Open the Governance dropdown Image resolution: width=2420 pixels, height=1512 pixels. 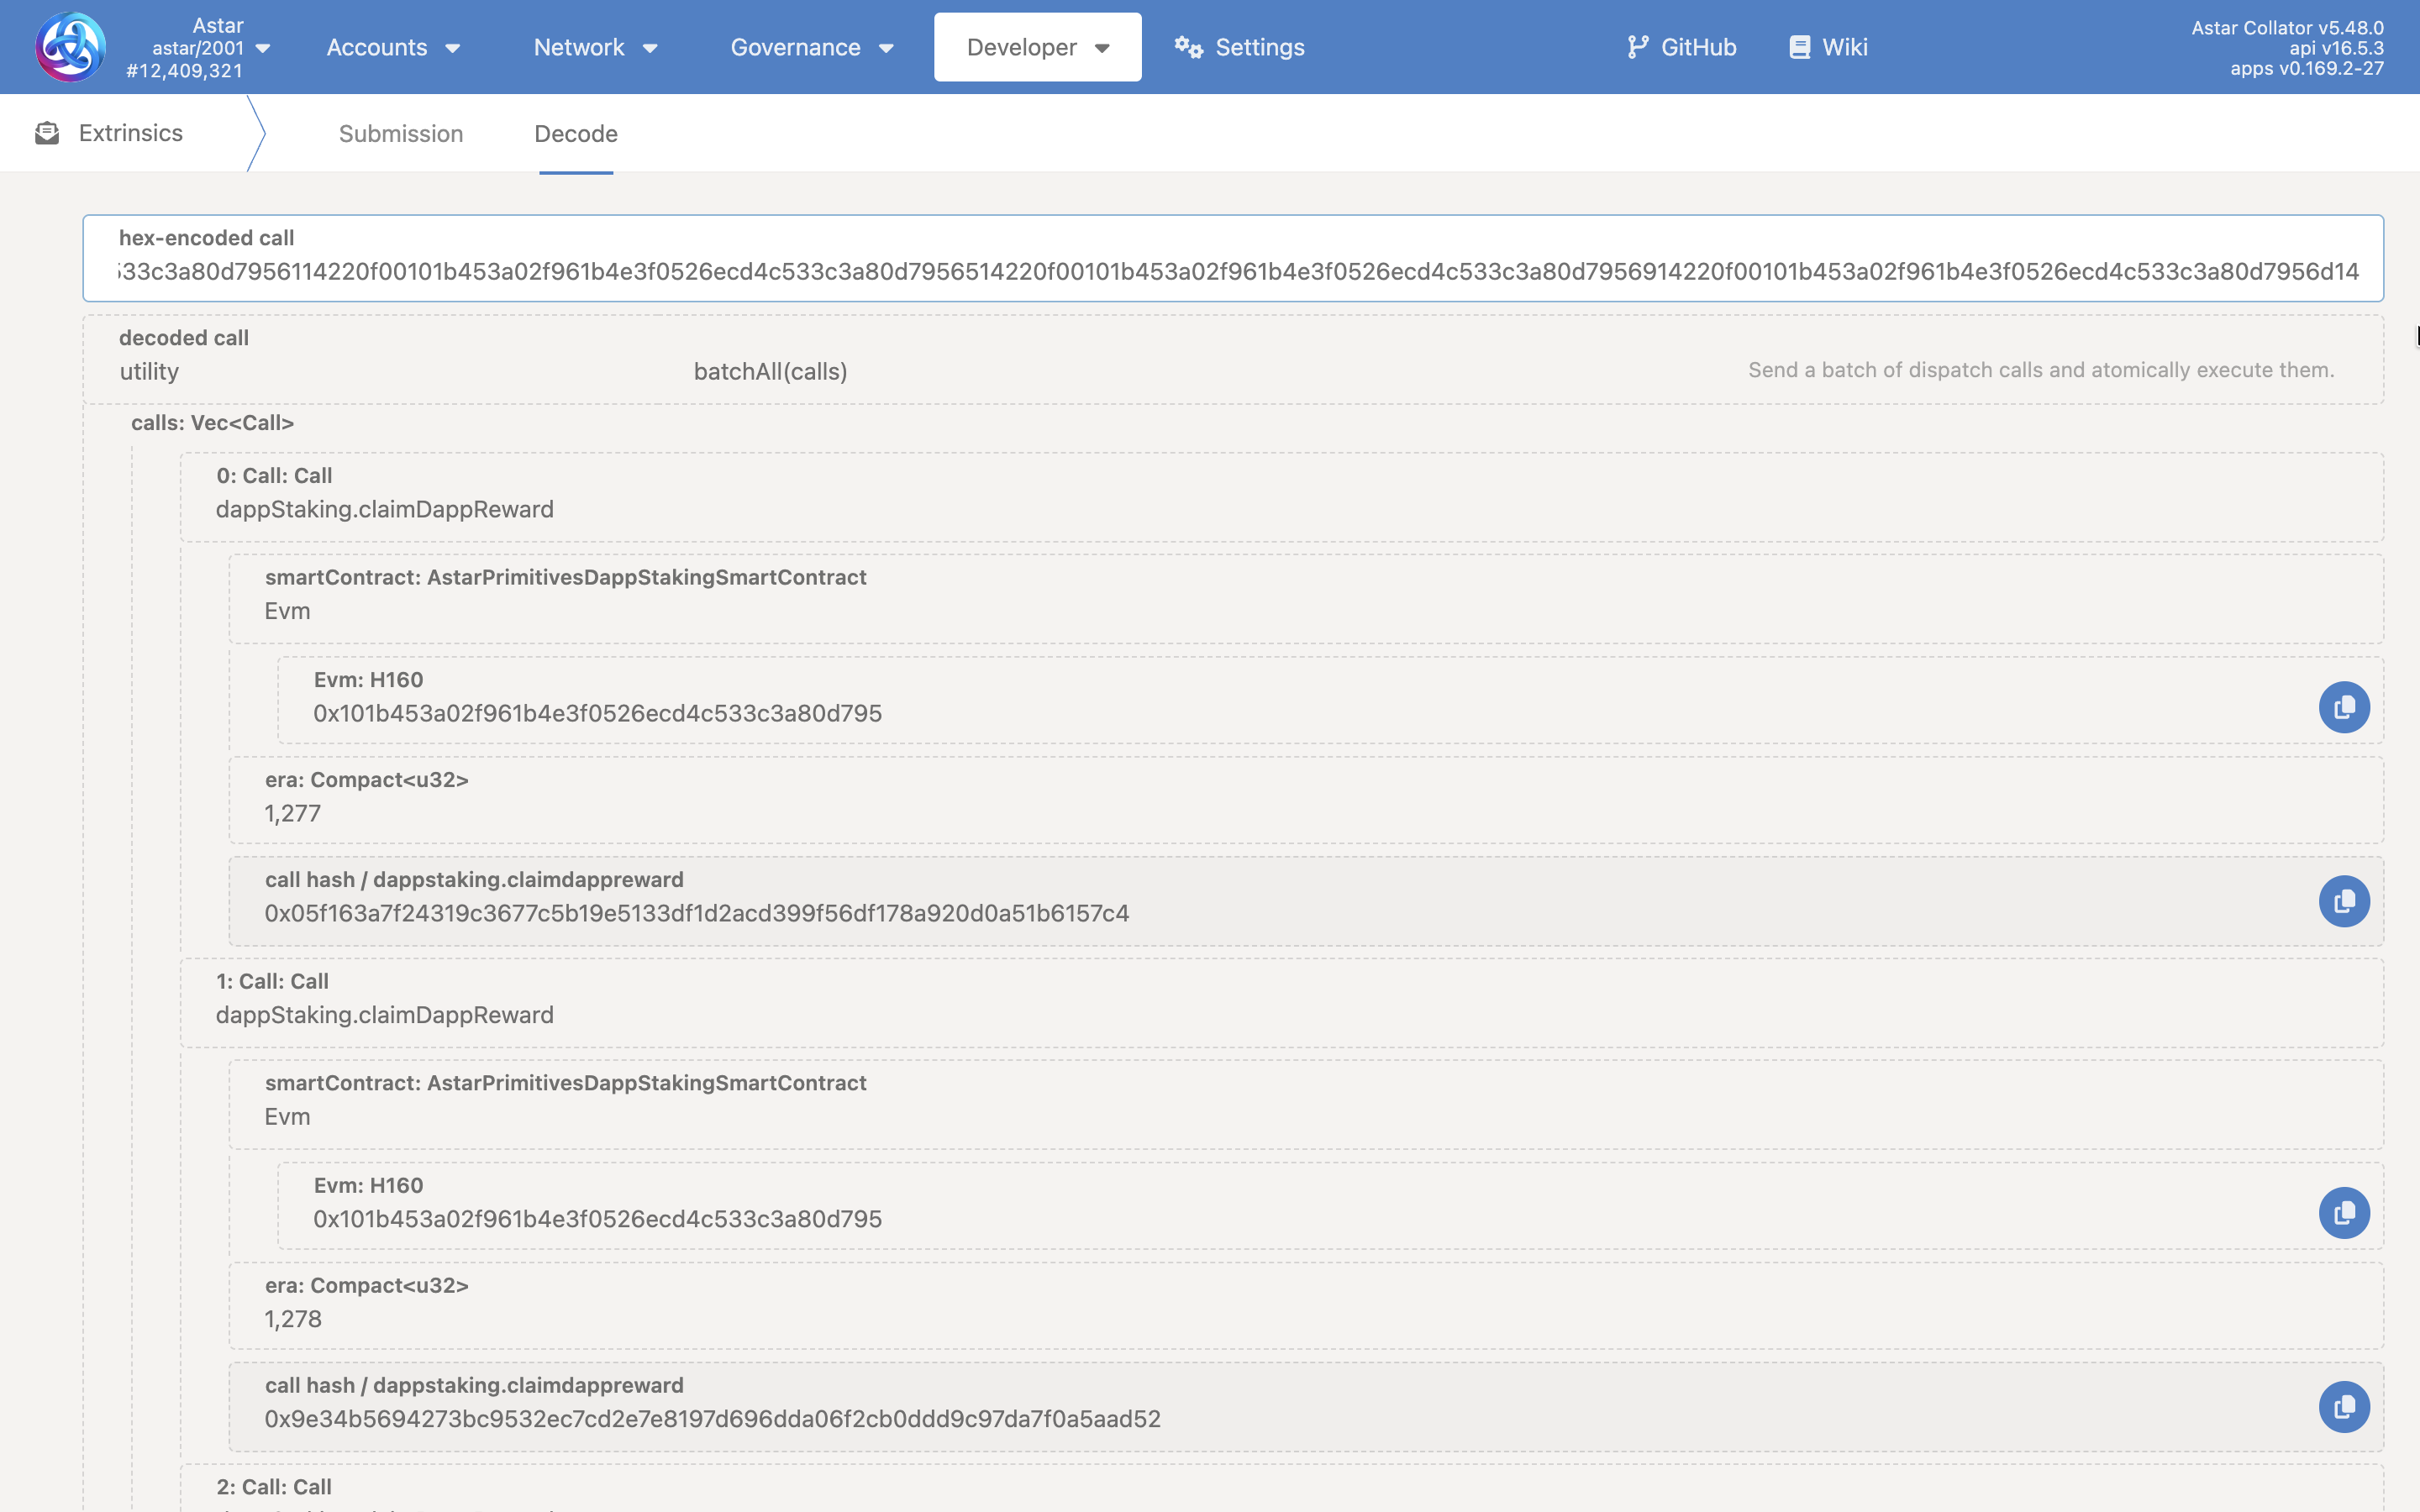[x=811, y=46]
